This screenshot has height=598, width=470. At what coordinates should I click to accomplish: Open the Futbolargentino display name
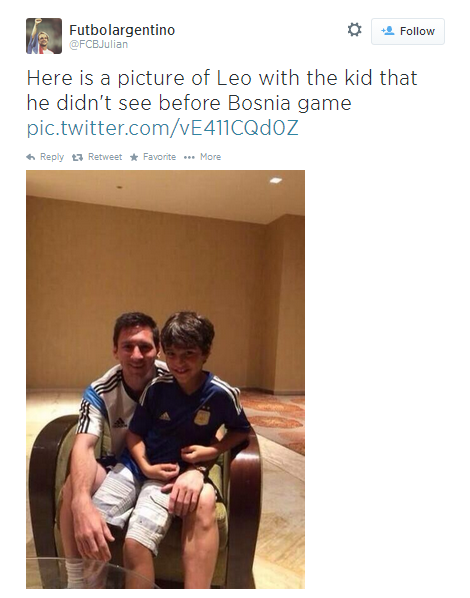pyautogui.click(x=122, y=30)
